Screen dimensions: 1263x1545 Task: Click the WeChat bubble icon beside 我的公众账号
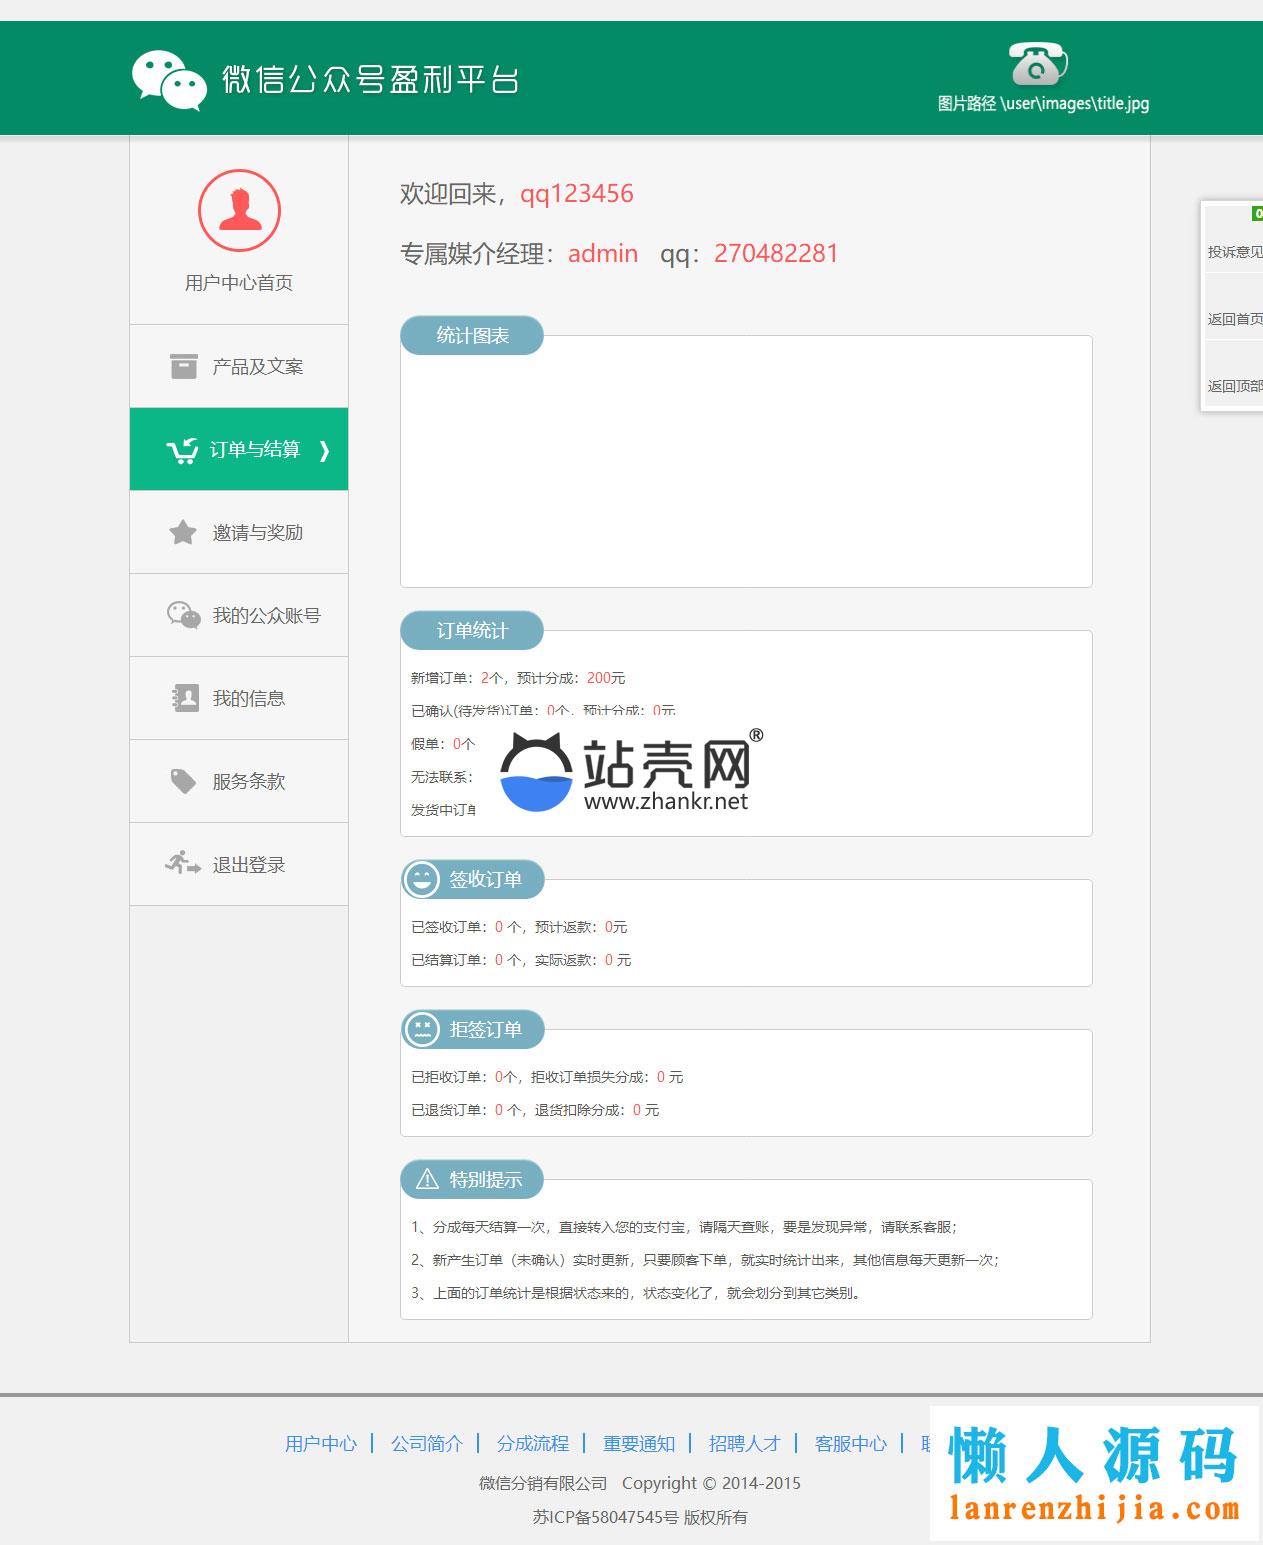click(184, 615)
